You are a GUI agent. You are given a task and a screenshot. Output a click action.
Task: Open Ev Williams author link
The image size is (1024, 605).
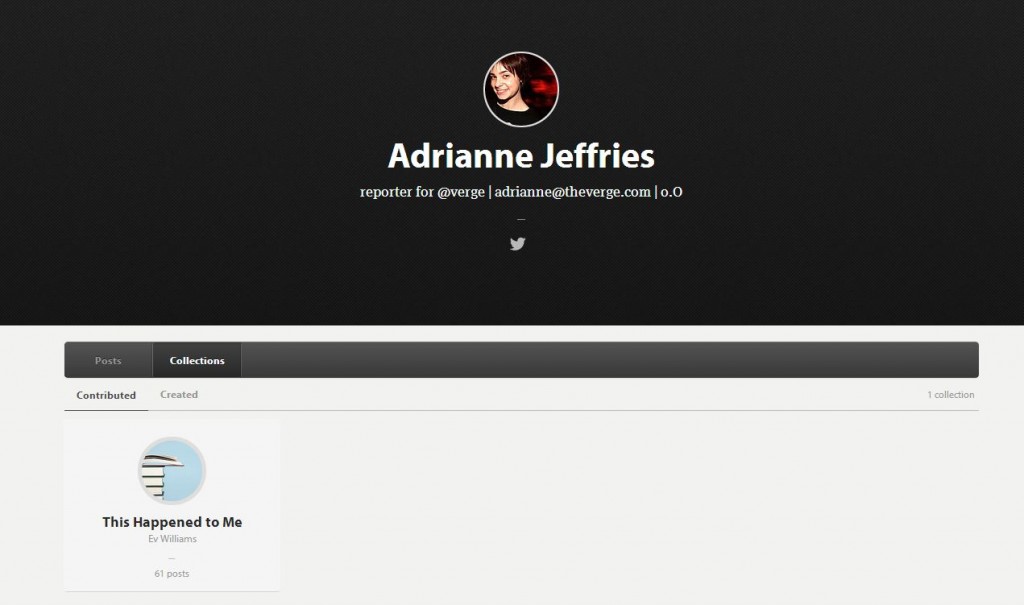click(x=172, y=539)
